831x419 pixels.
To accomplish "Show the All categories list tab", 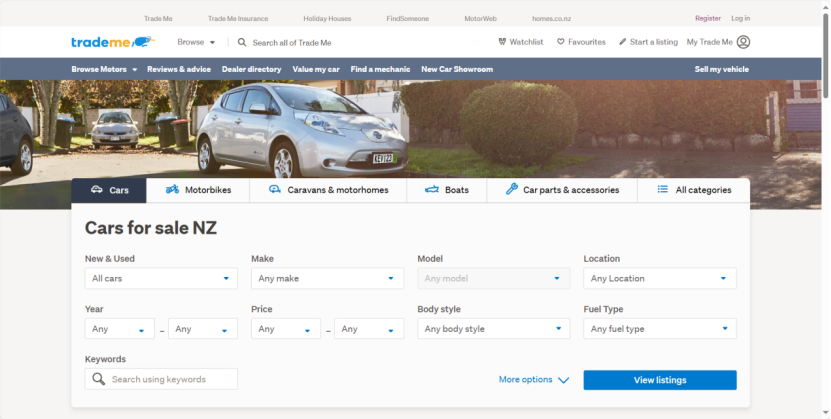I will (692, 190).
